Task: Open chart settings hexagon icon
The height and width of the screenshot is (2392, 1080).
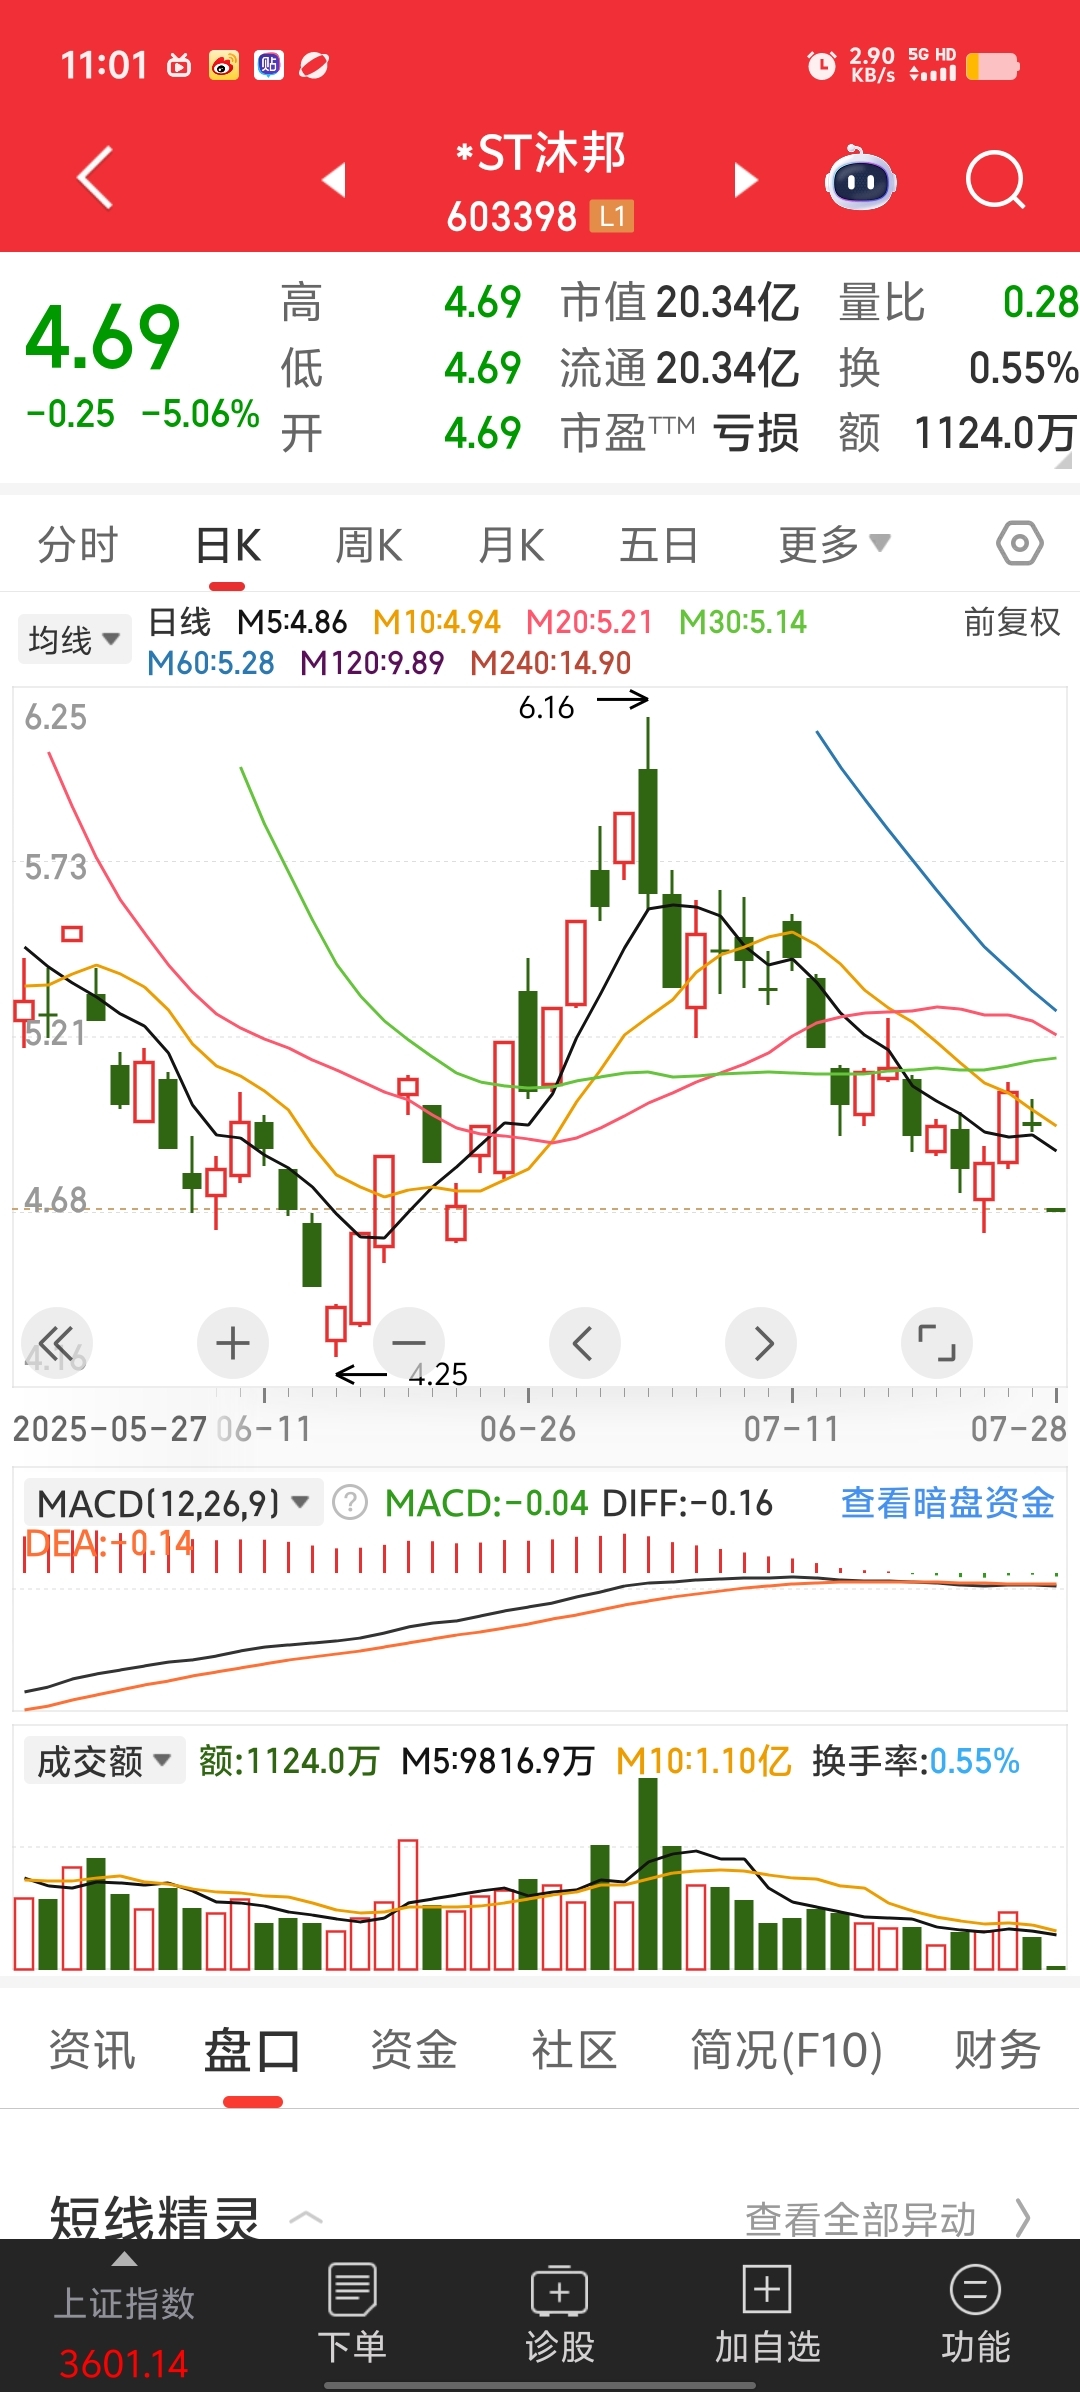Action: point(1019,544)
